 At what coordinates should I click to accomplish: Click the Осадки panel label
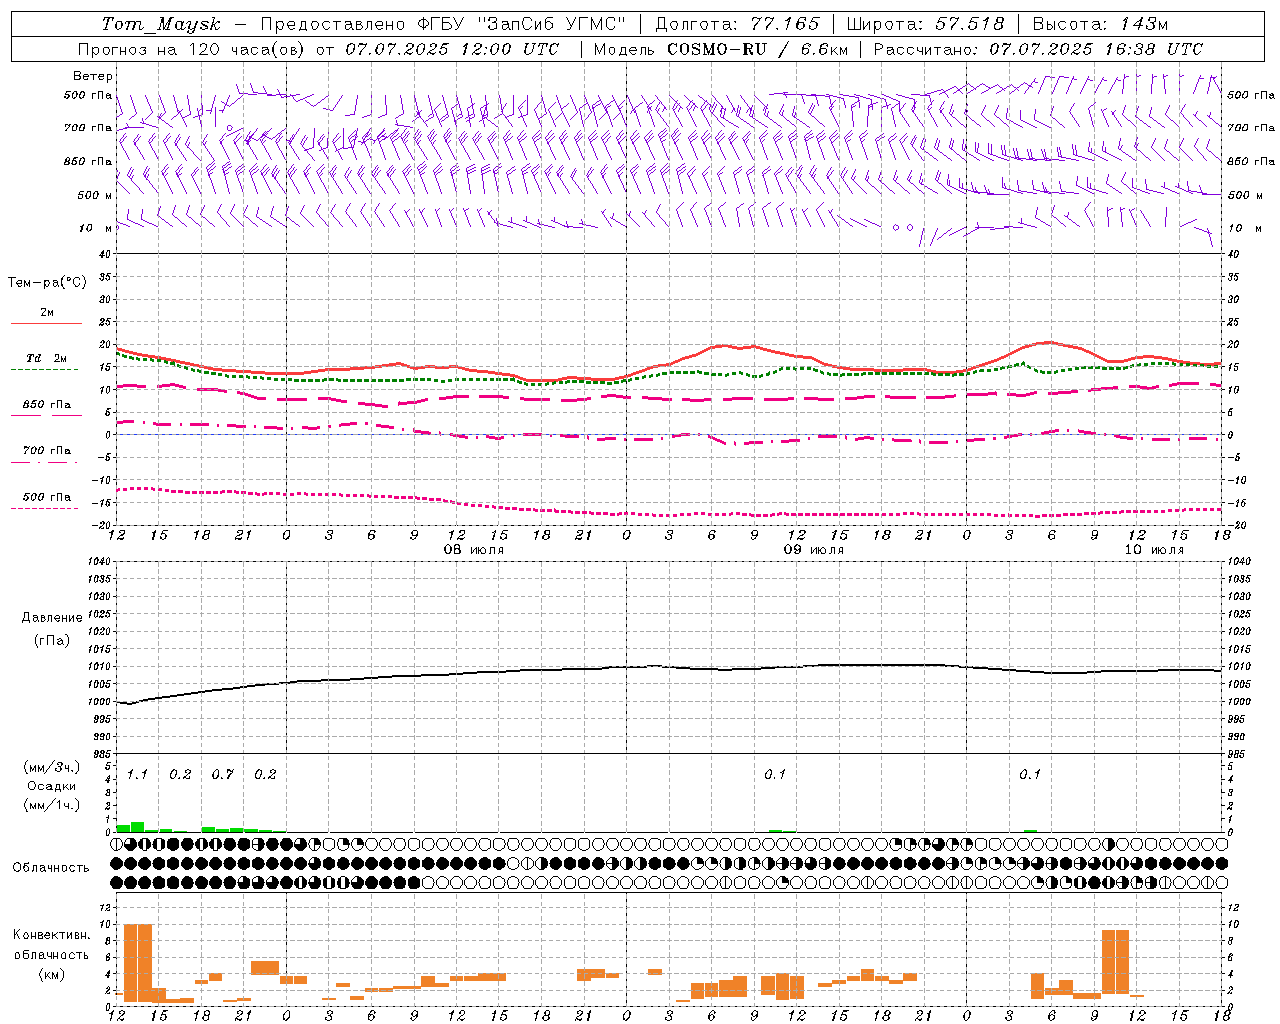[52, 786]
